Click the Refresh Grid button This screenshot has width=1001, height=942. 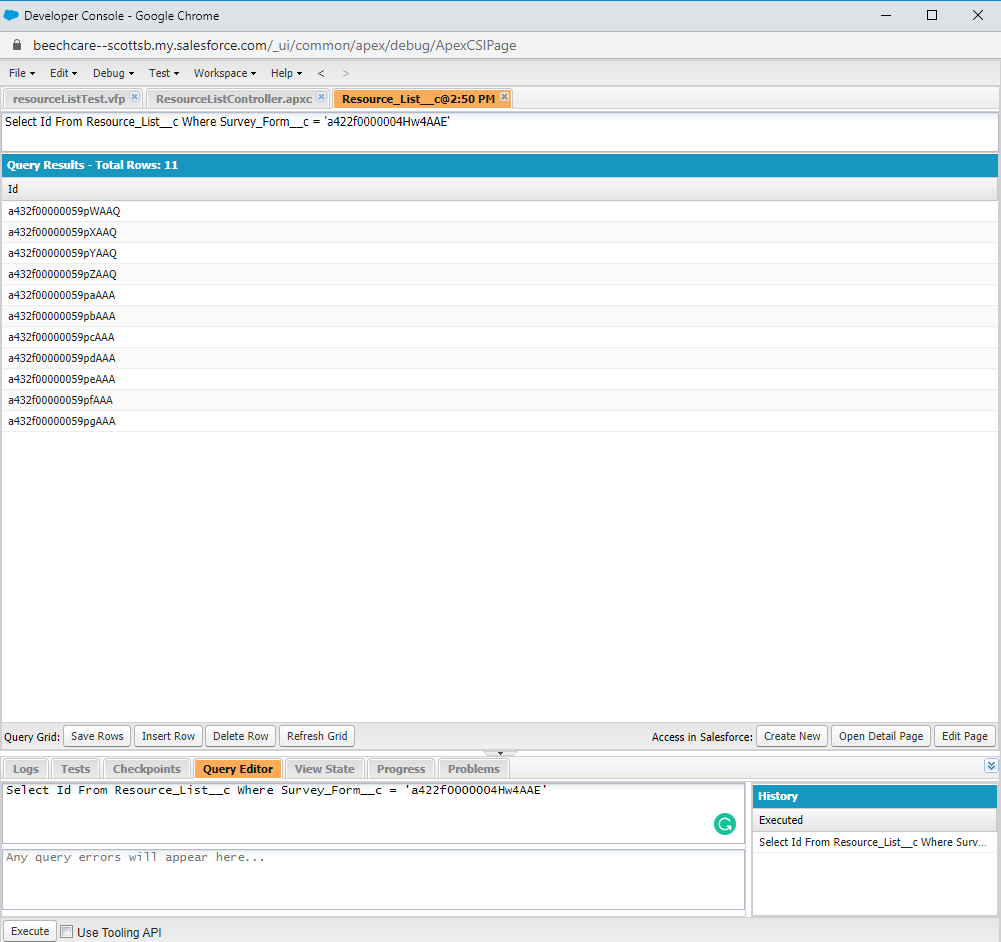[317, 736]
